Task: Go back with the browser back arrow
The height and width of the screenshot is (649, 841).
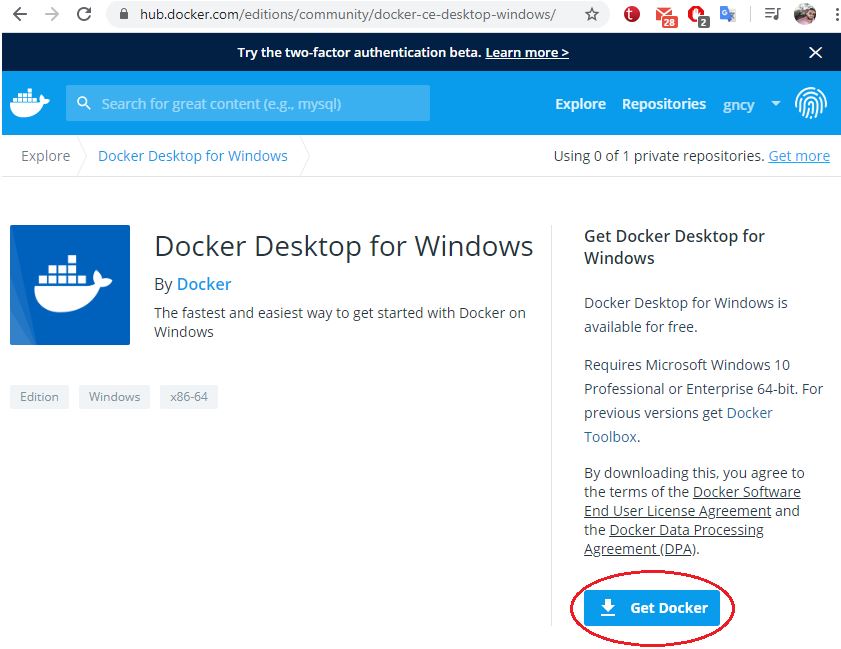Action: pyautogui.click(x=20, y=14)
